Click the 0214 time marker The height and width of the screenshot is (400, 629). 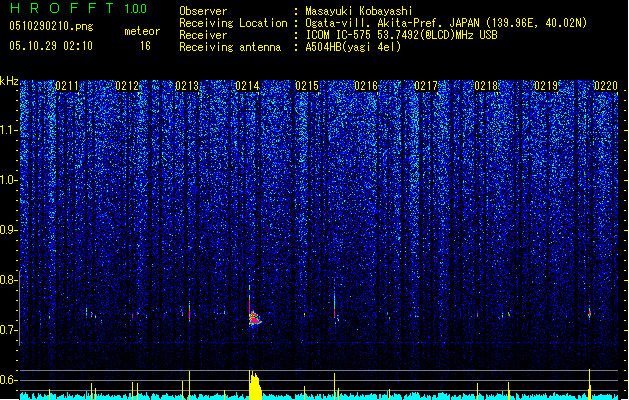point(247,85)
